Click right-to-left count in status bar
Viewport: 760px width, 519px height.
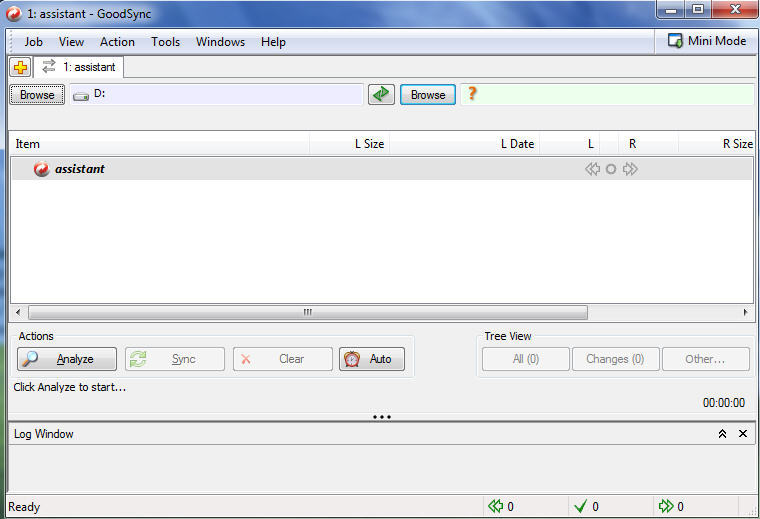501,507
